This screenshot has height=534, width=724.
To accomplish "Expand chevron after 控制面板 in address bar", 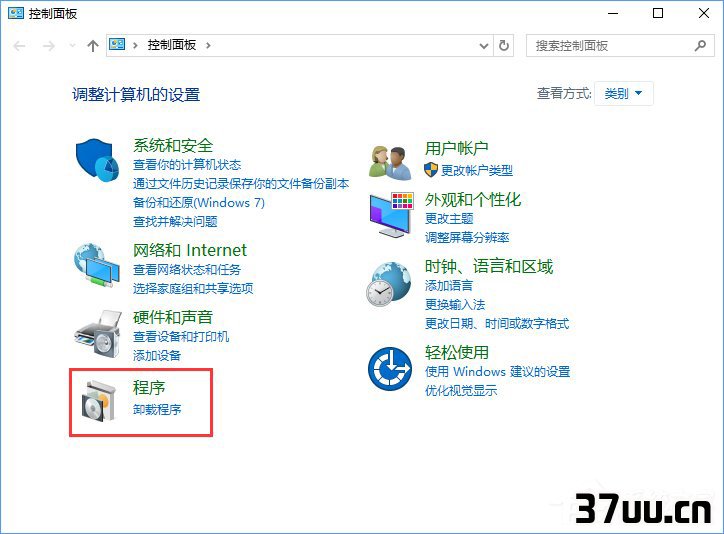I will click(x=208, y=45).
